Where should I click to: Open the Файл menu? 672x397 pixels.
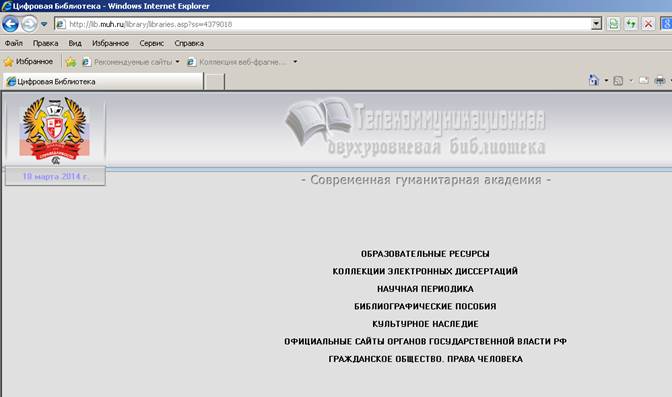[14, 43]
